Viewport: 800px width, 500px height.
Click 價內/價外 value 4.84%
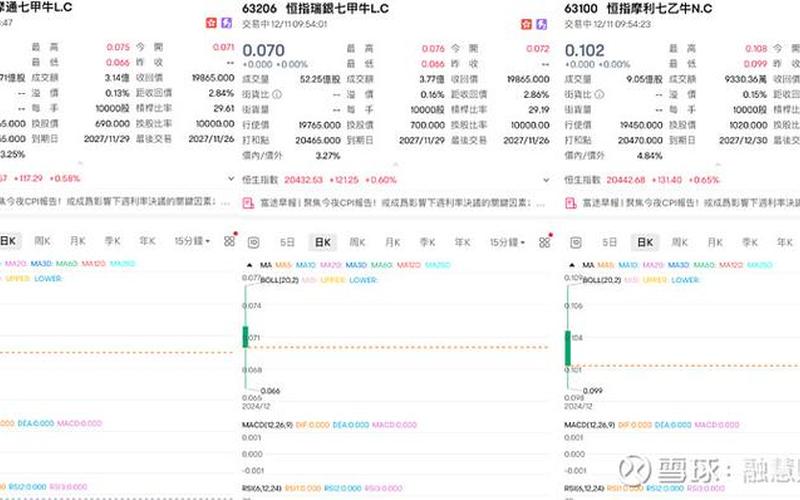point(649,156)
